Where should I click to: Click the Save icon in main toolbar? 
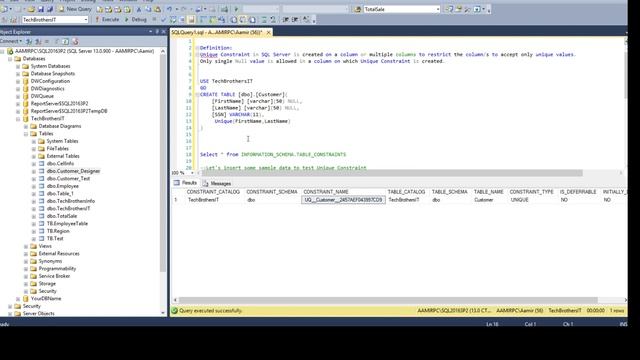point(41,9)
